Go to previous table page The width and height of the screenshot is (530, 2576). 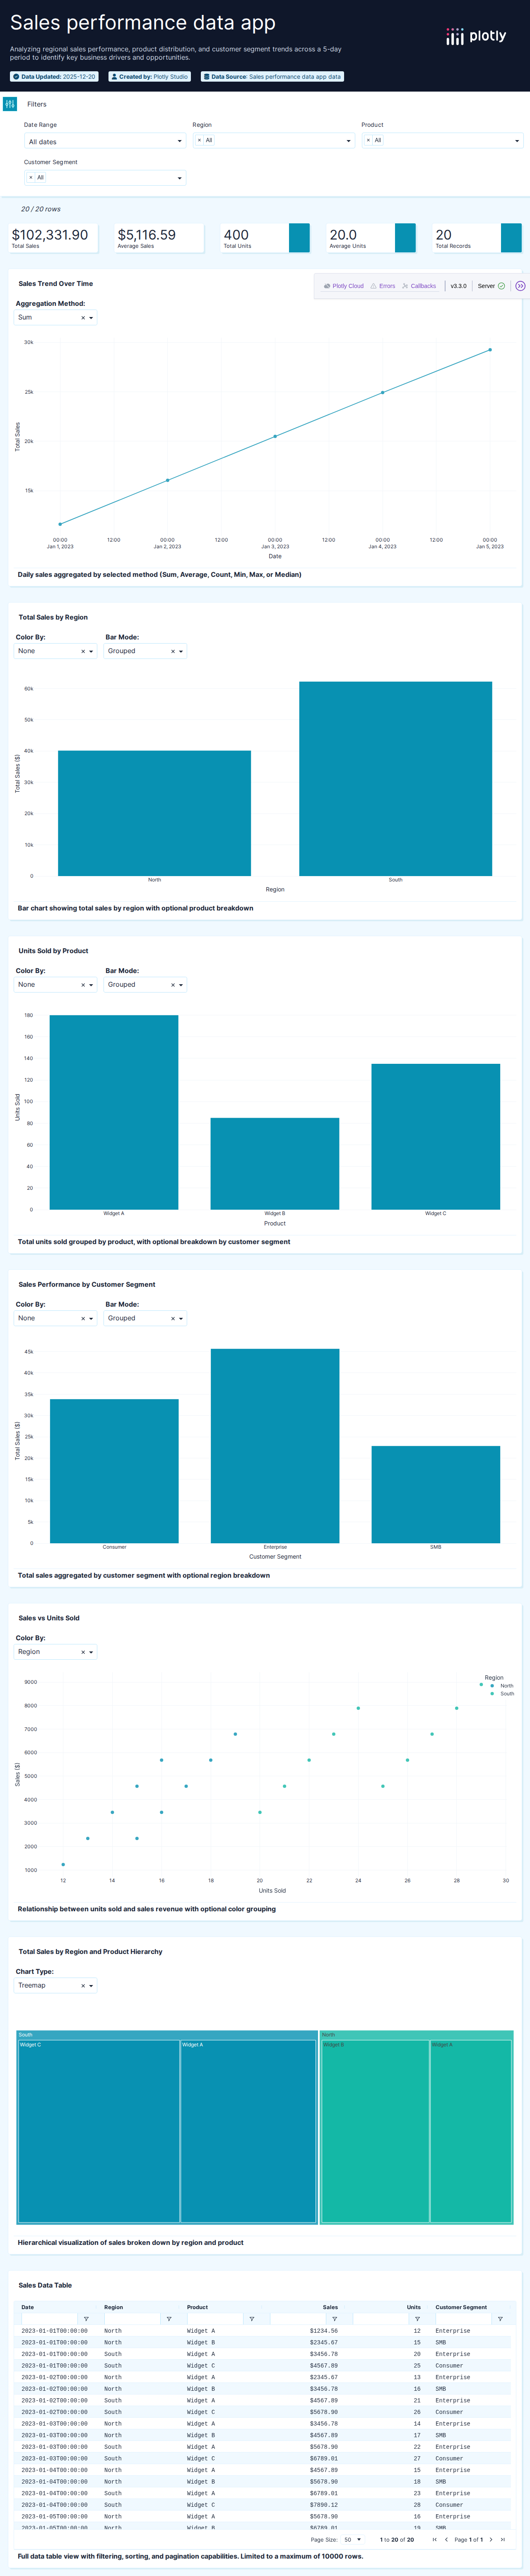[x=446, y=2539]
